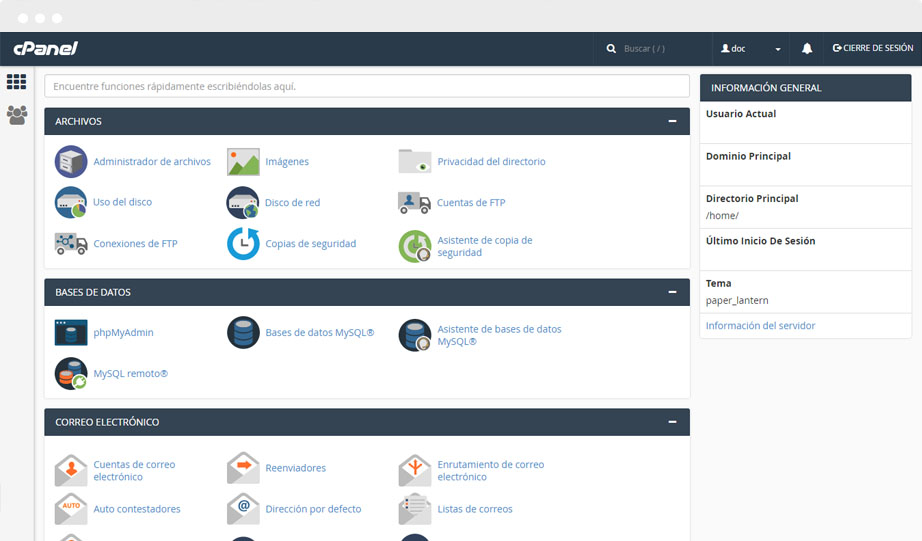Click Bases de datos MySQL link
Screen dimensions: 922x541
tap(319, 332)
